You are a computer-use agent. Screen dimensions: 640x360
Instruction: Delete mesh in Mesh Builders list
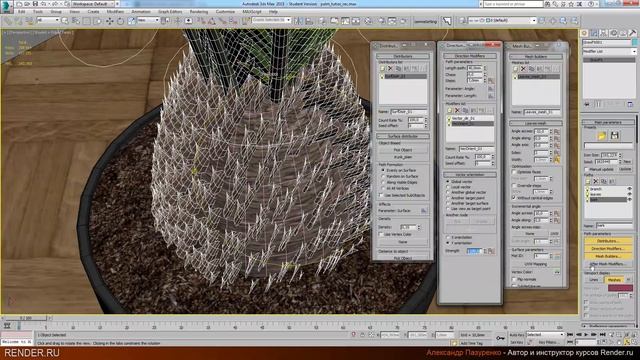coord(523,69)
